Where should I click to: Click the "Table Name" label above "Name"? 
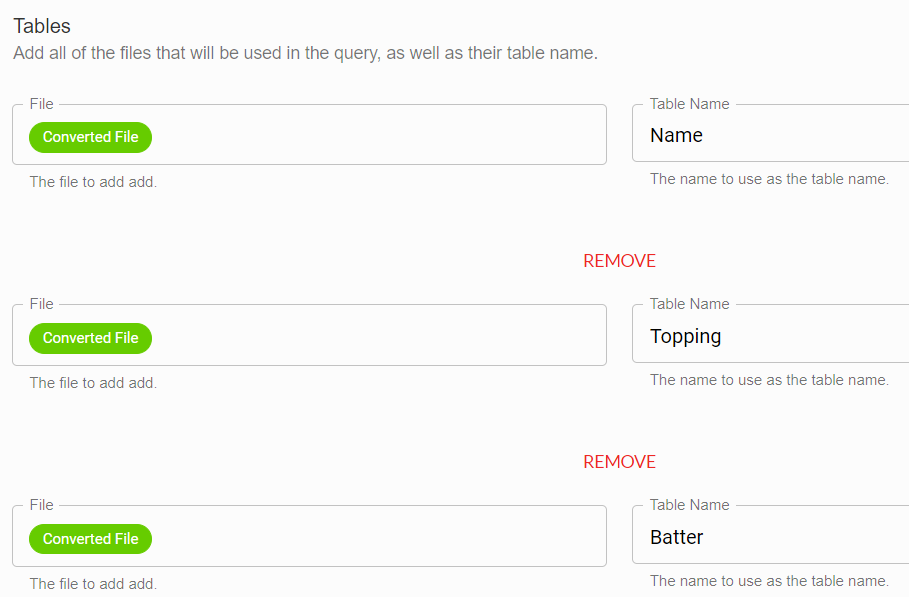pos(689,104)
